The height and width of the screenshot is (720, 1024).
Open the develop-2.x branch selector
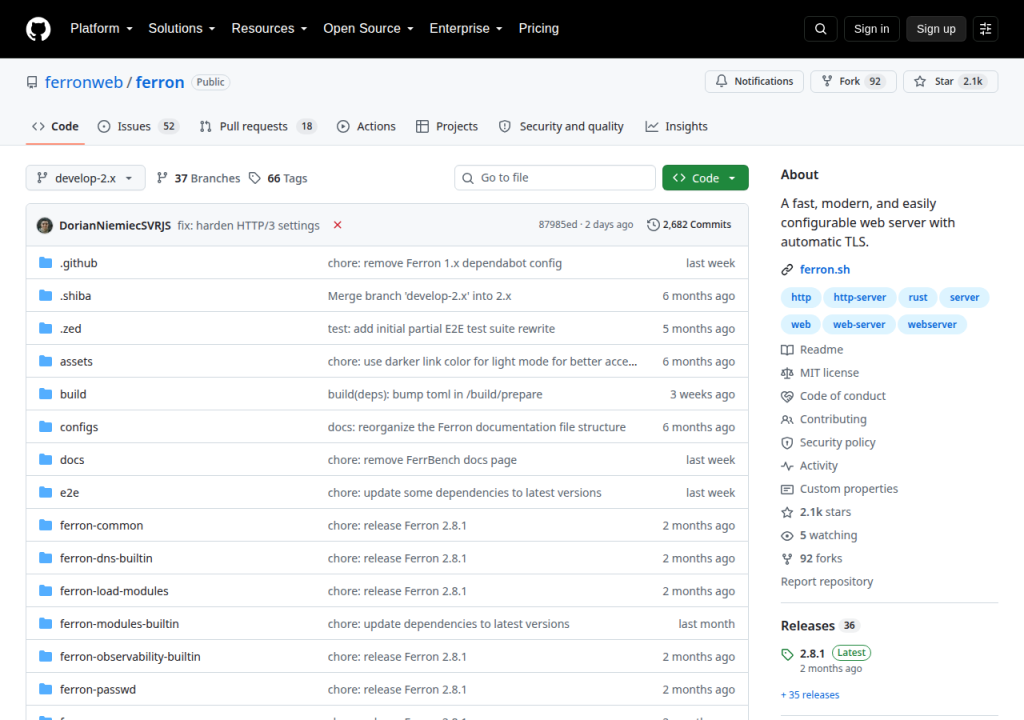coord(86,178)
